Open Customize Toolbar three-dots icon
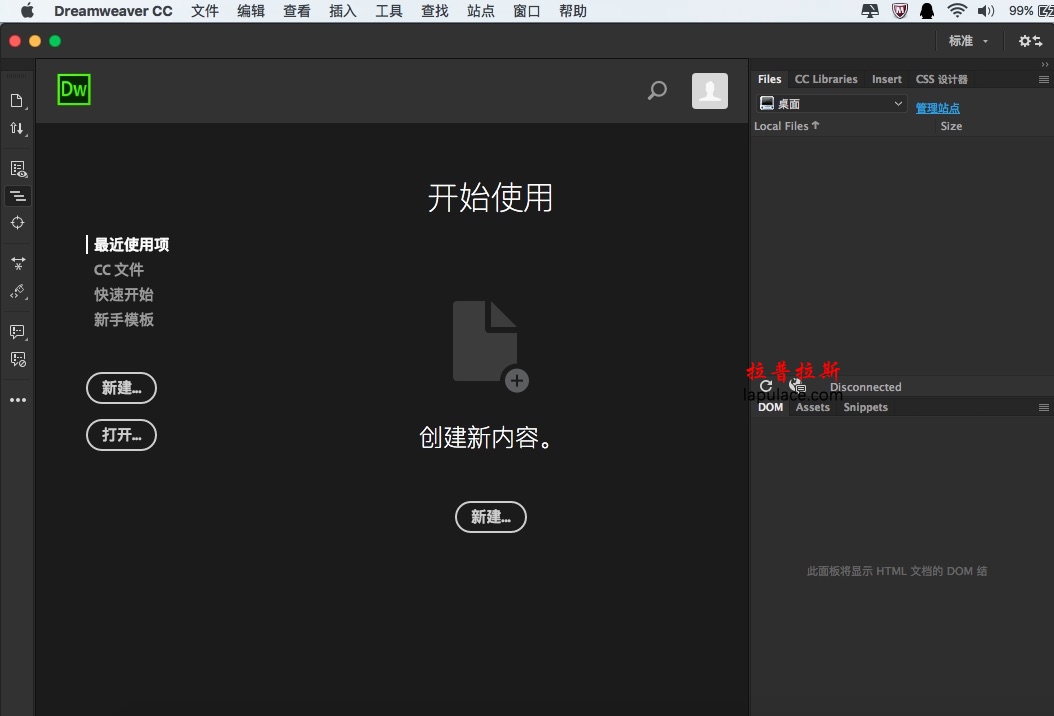The image size is (1054, 716). [17, 400]
